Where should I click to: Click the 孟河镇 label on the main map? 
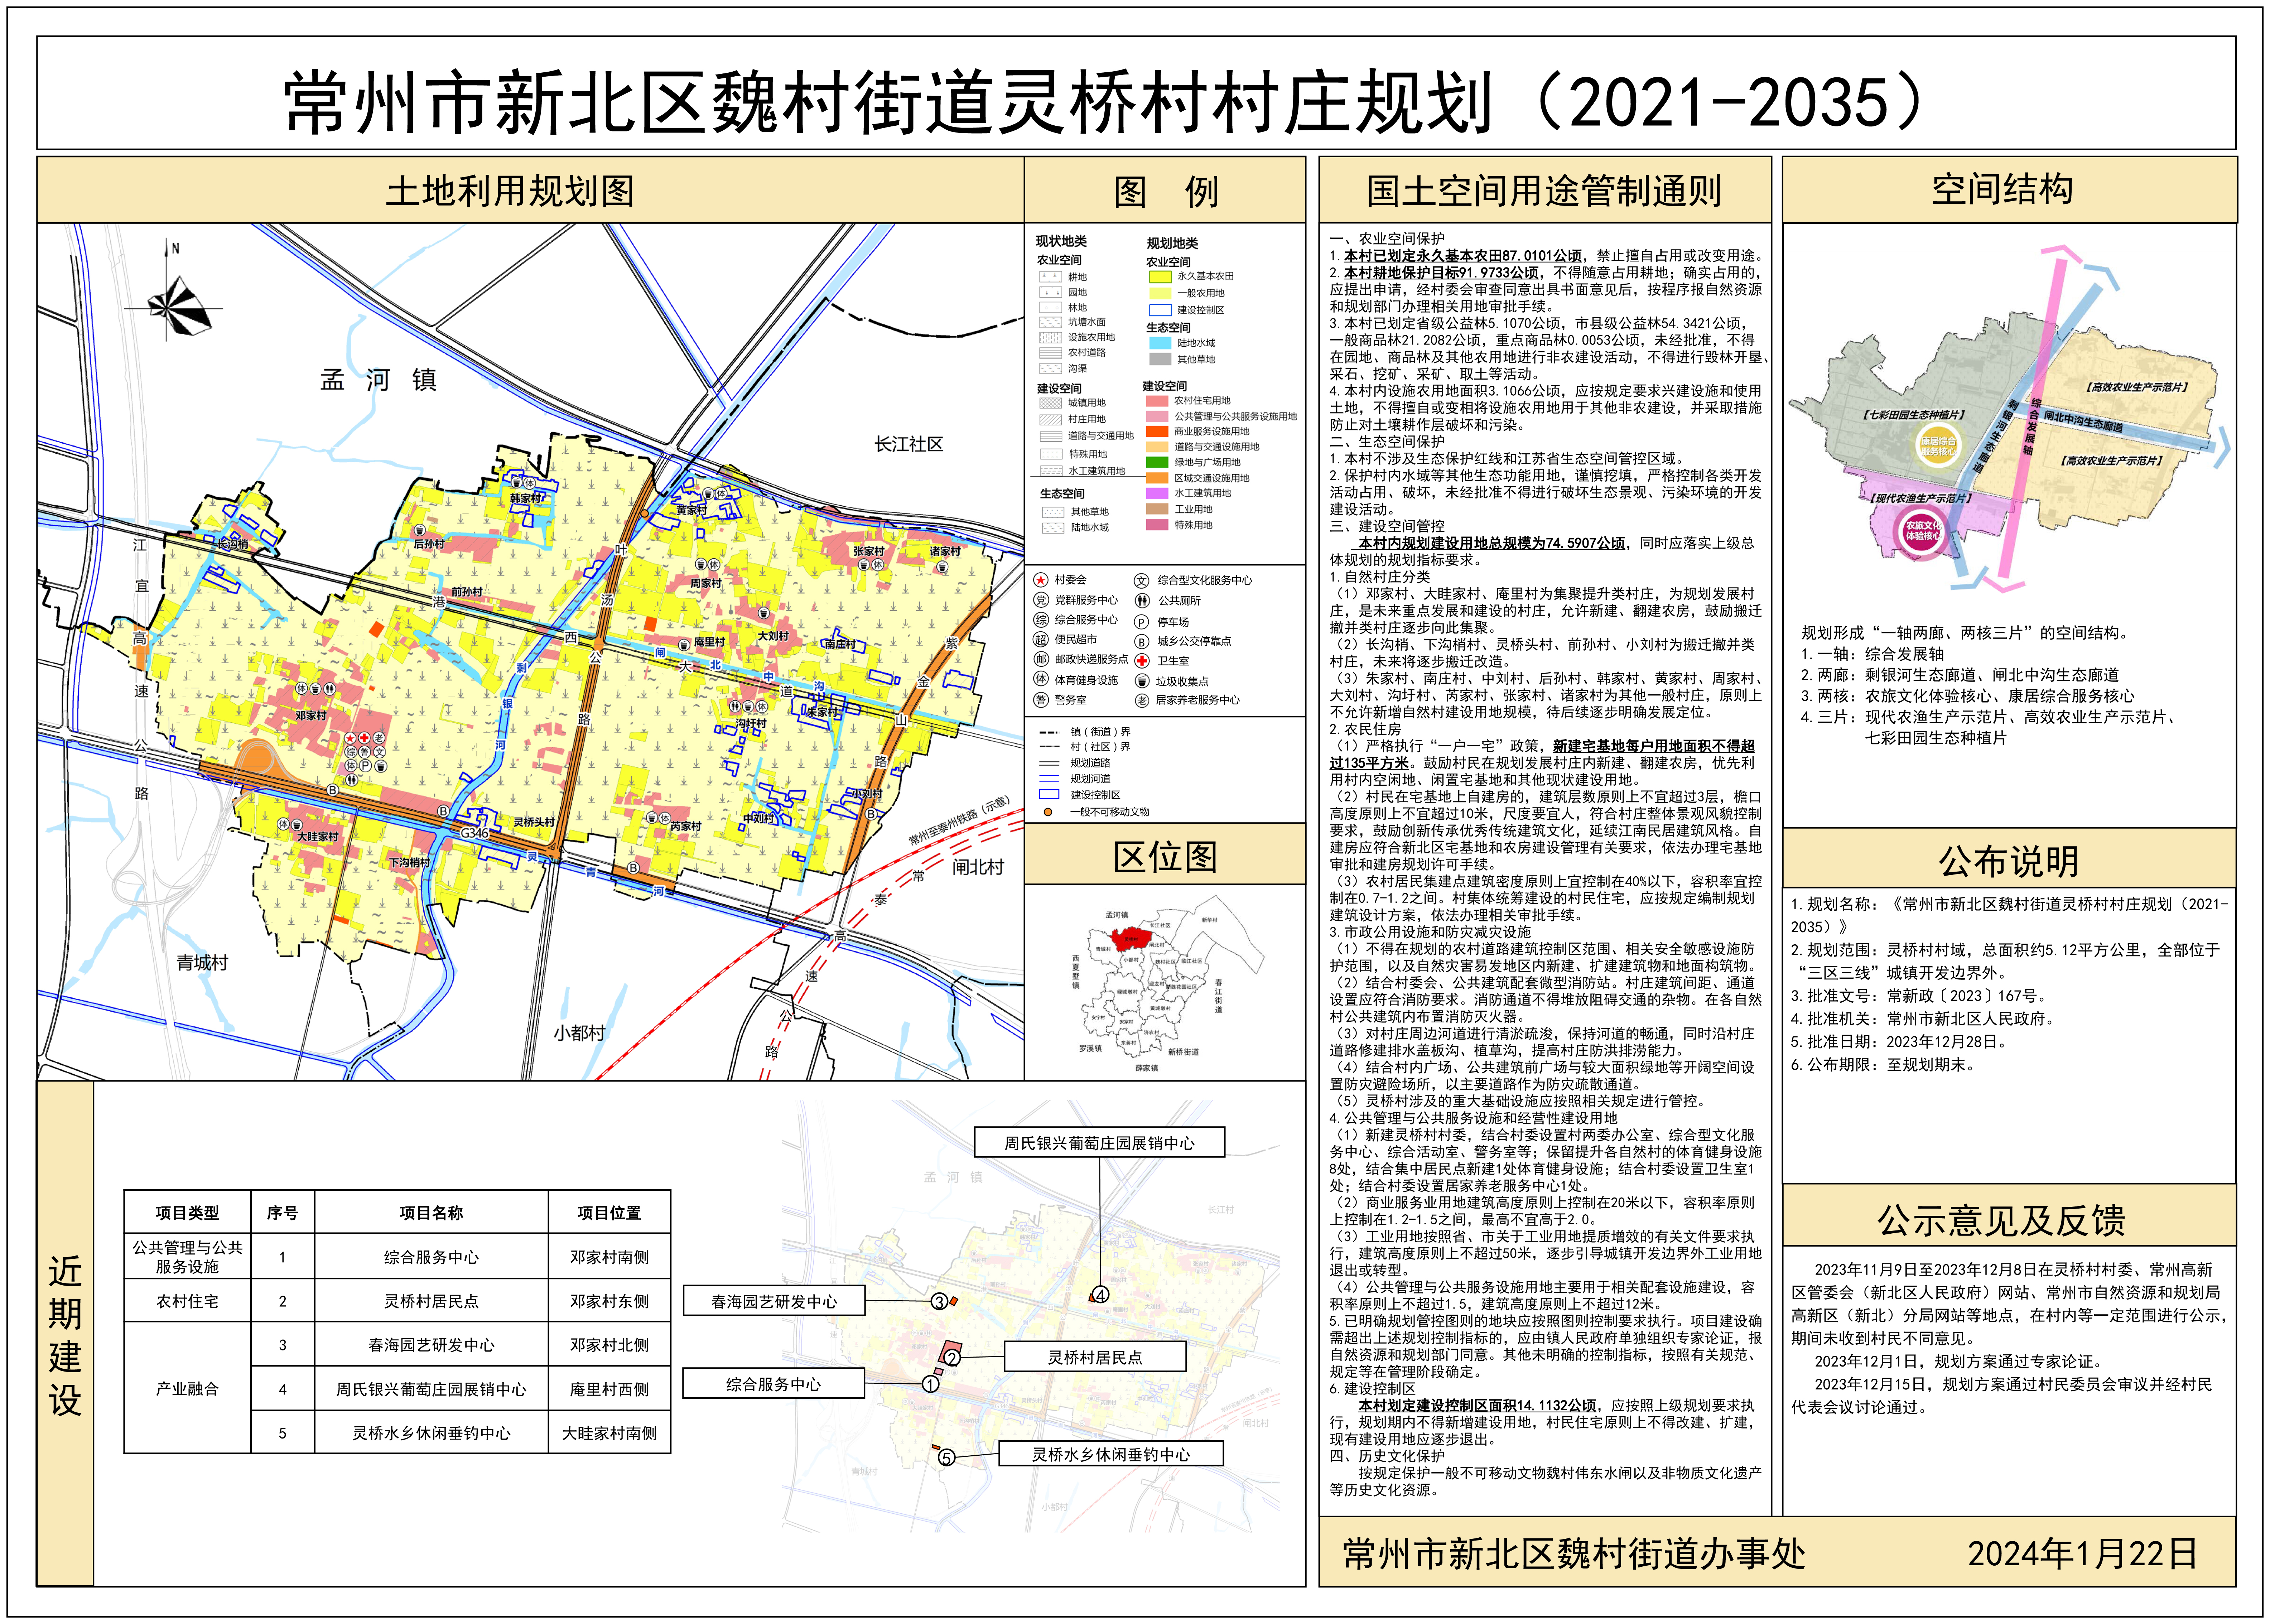point(378,380)
